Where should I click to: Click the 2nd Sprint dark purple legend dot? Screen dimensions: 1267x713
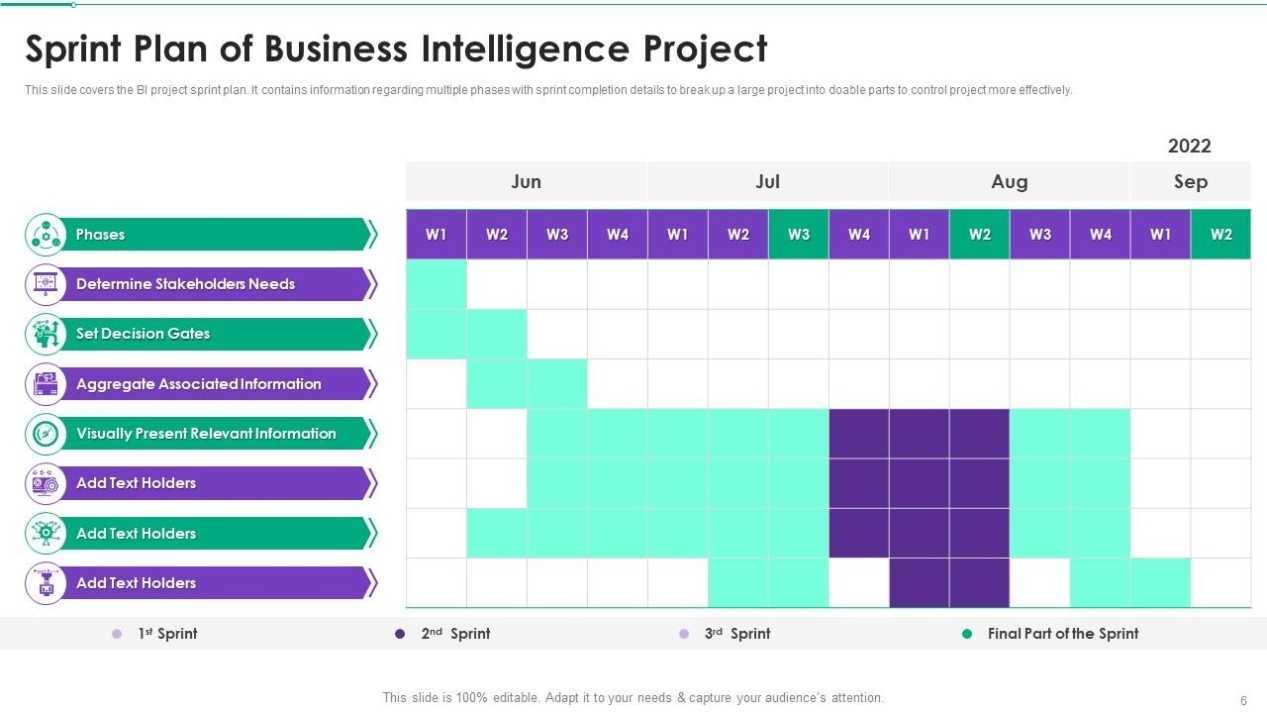[400, 634]
